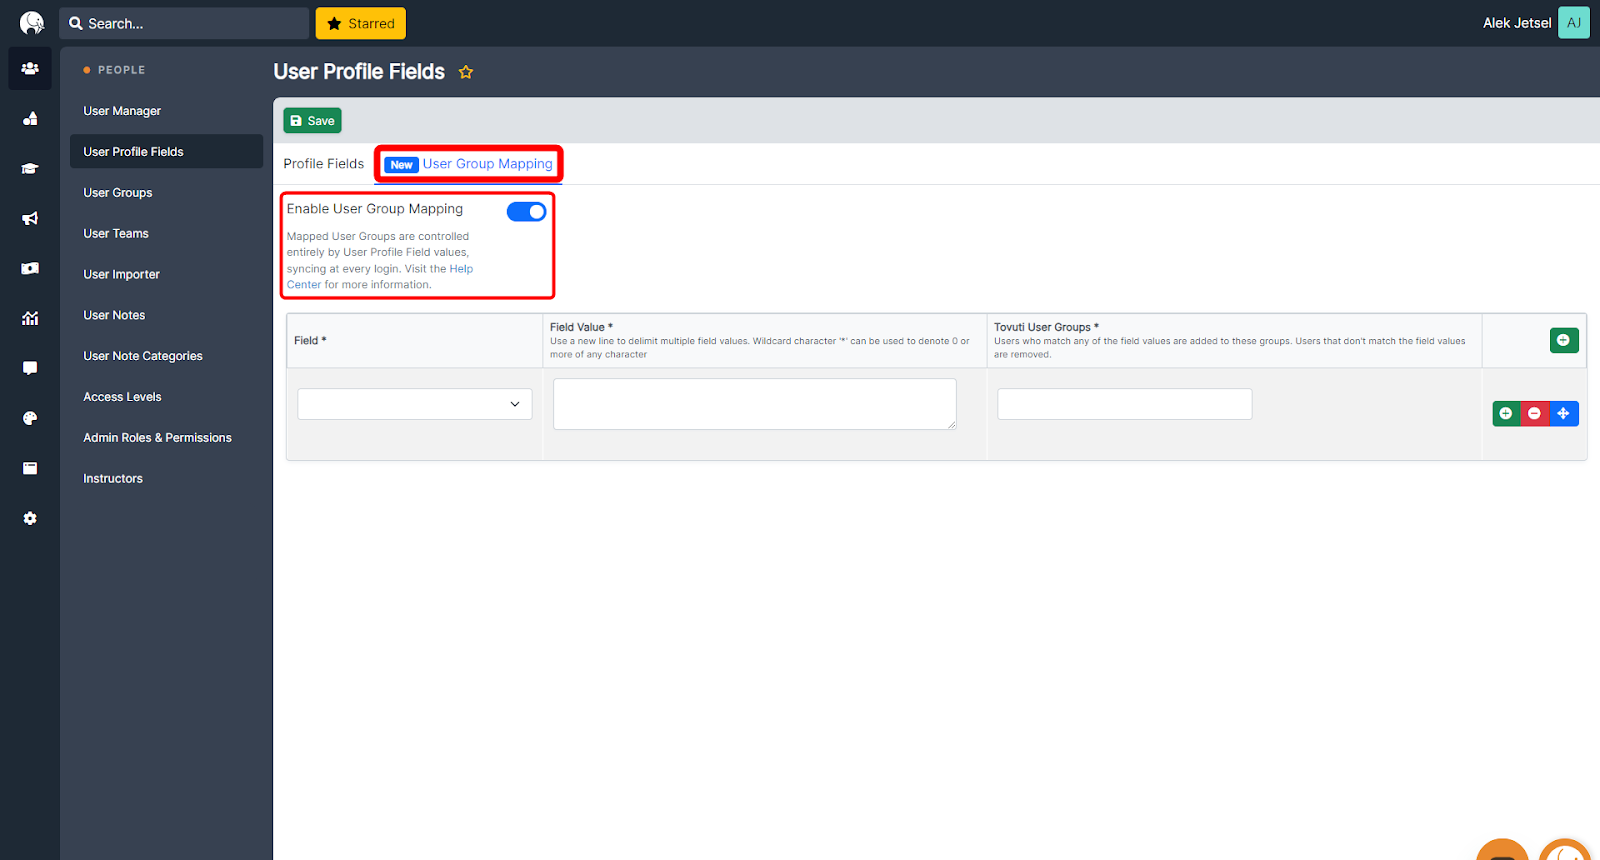Viewport: 1600px width, 860px height.
Task: Open the window/content icon in left rail
Action: pos(30,468)
